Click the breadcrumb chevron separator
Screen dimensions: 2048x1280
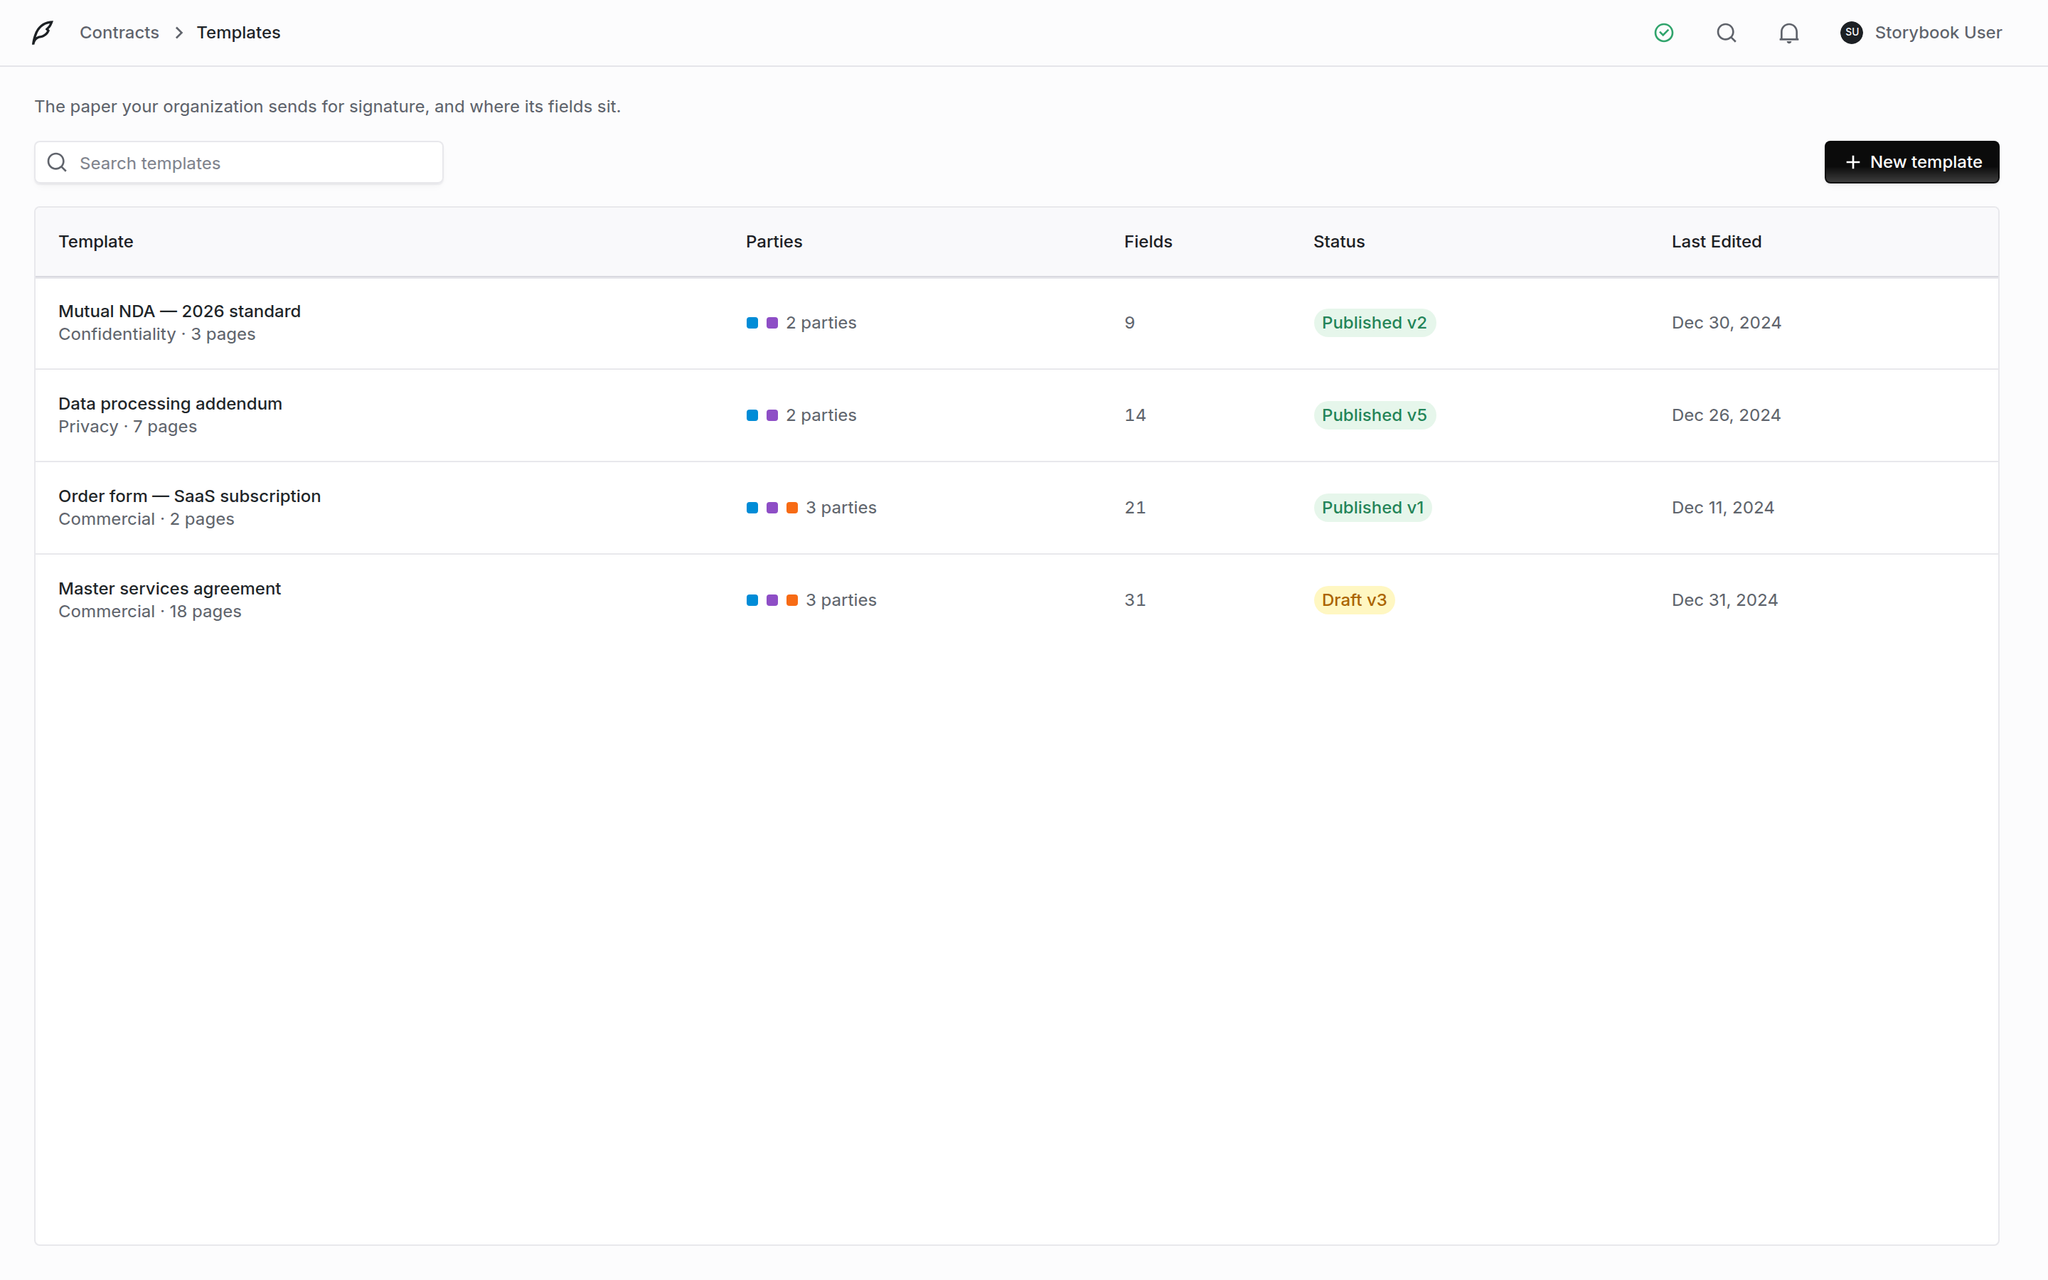(179, 33)
